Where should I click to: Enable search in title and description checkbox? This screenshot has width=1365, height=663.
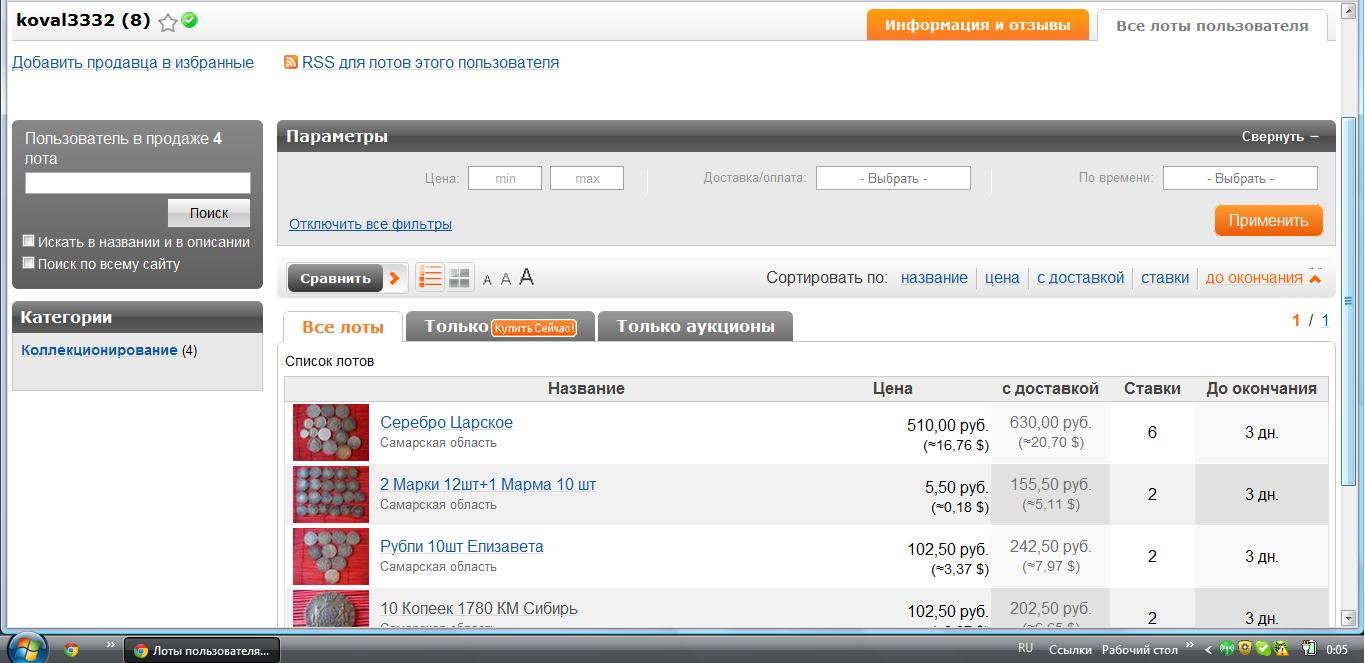(x=29, y=241)
